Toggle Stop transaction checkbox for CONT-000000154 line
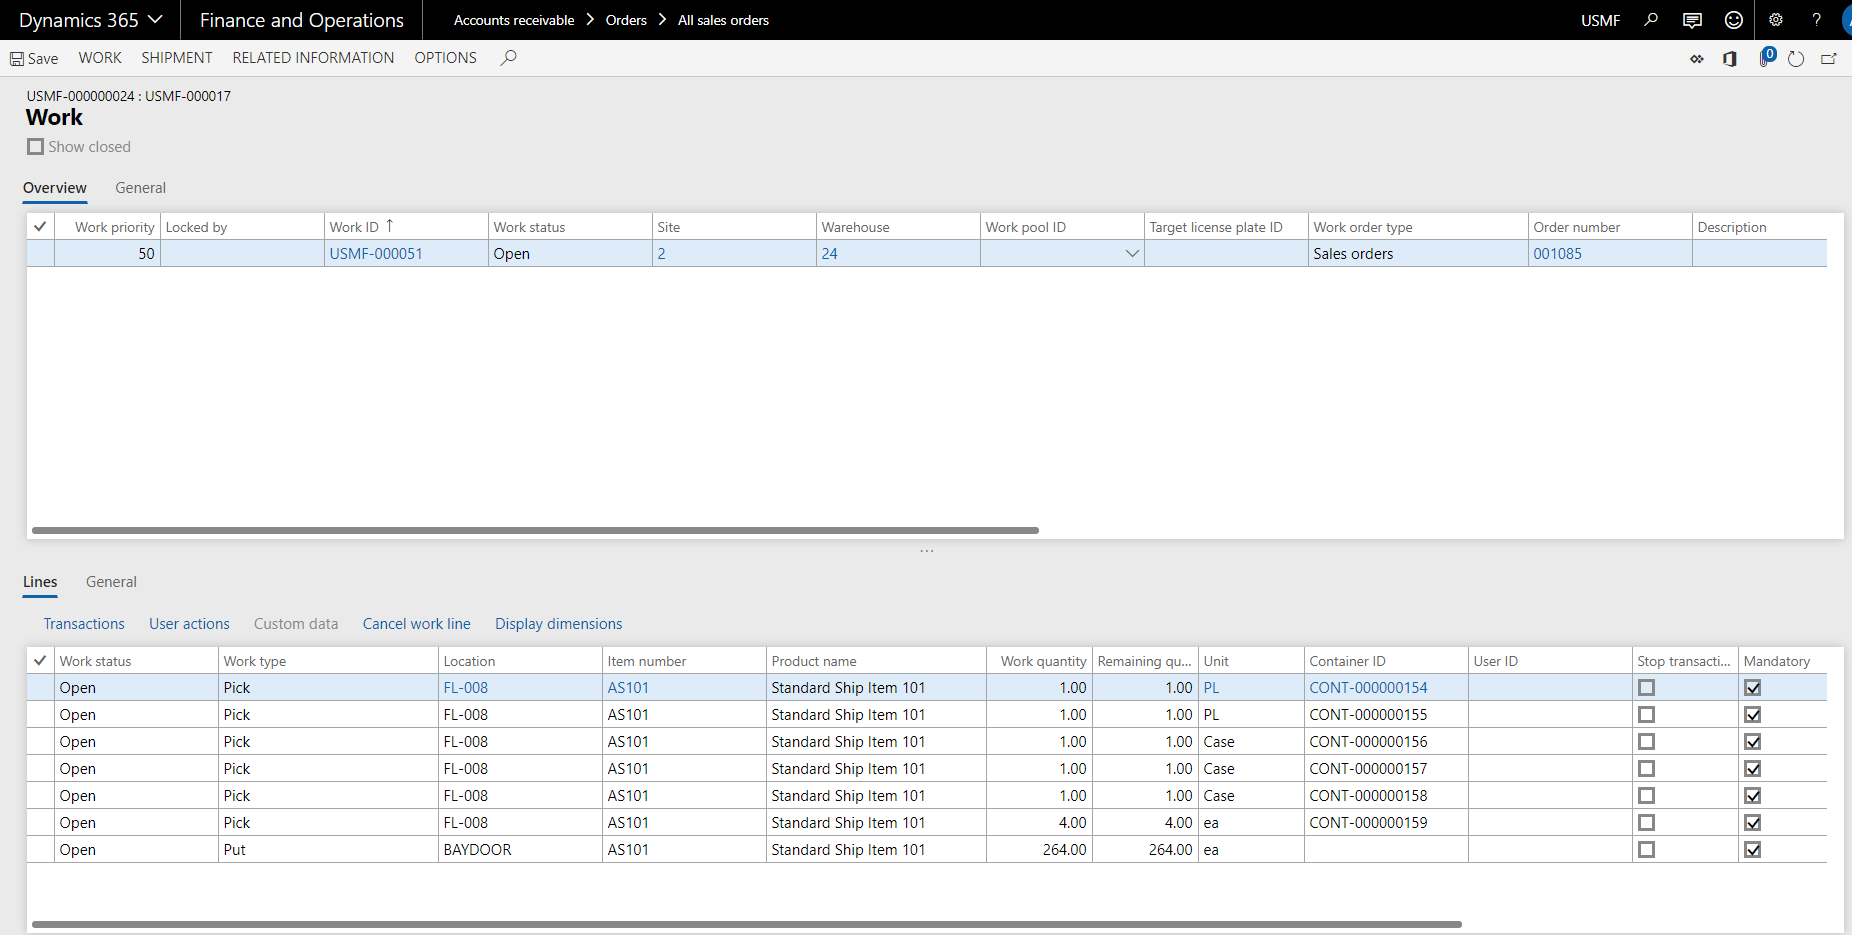This screenshot has height=935, width=1852. (1646, 688)
